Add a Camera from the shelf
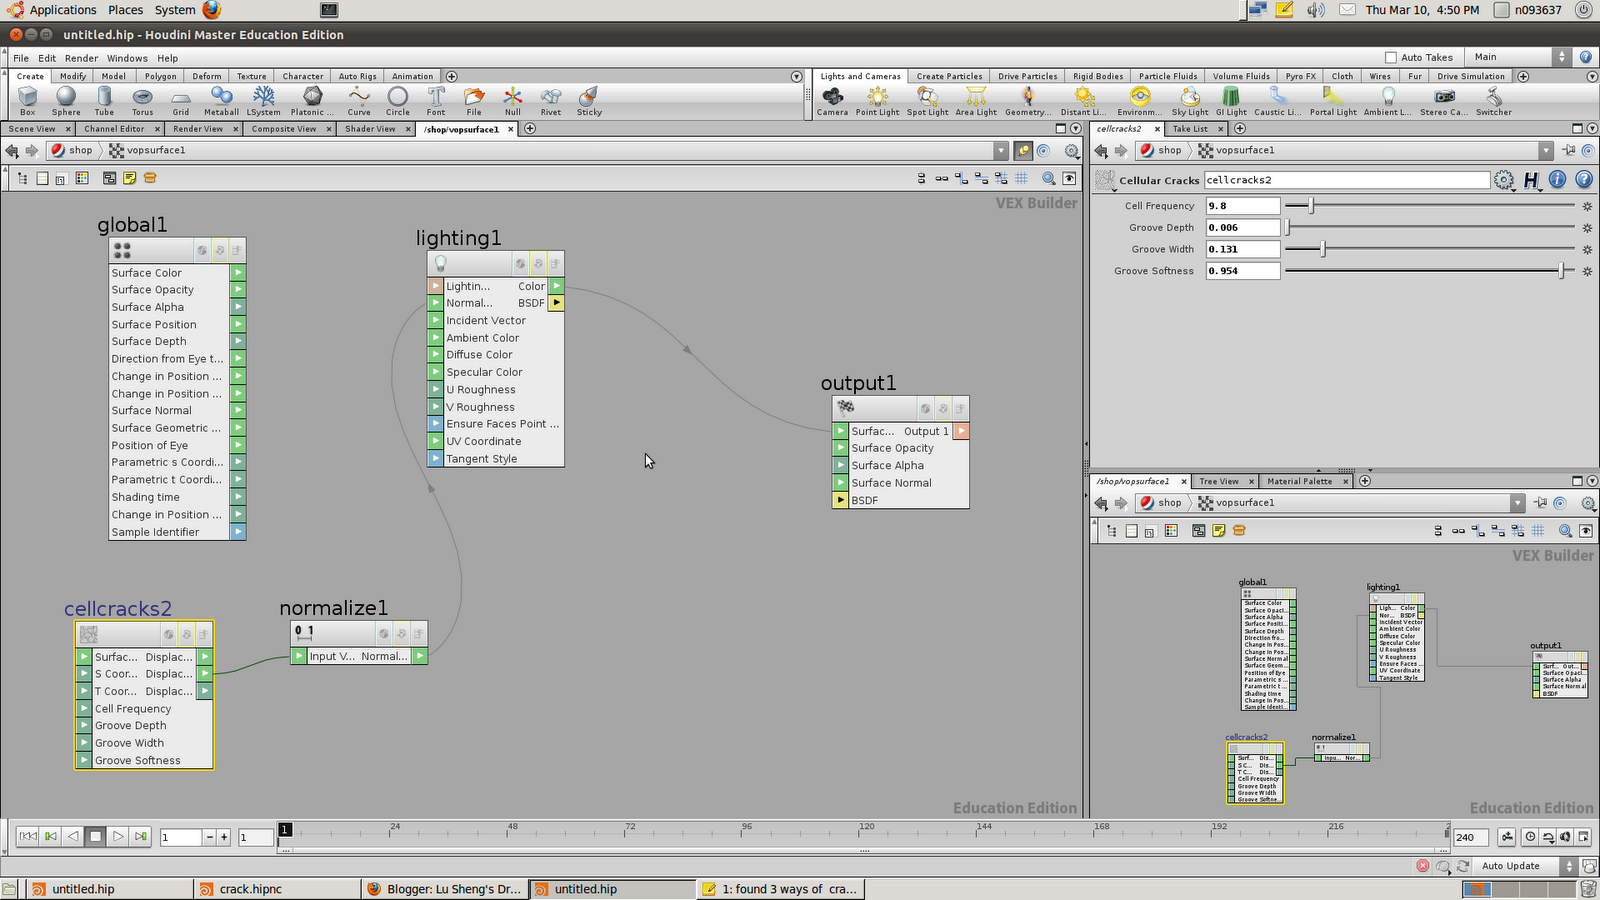Viewport: 1600px width, 900px height. tap(832, 100)
